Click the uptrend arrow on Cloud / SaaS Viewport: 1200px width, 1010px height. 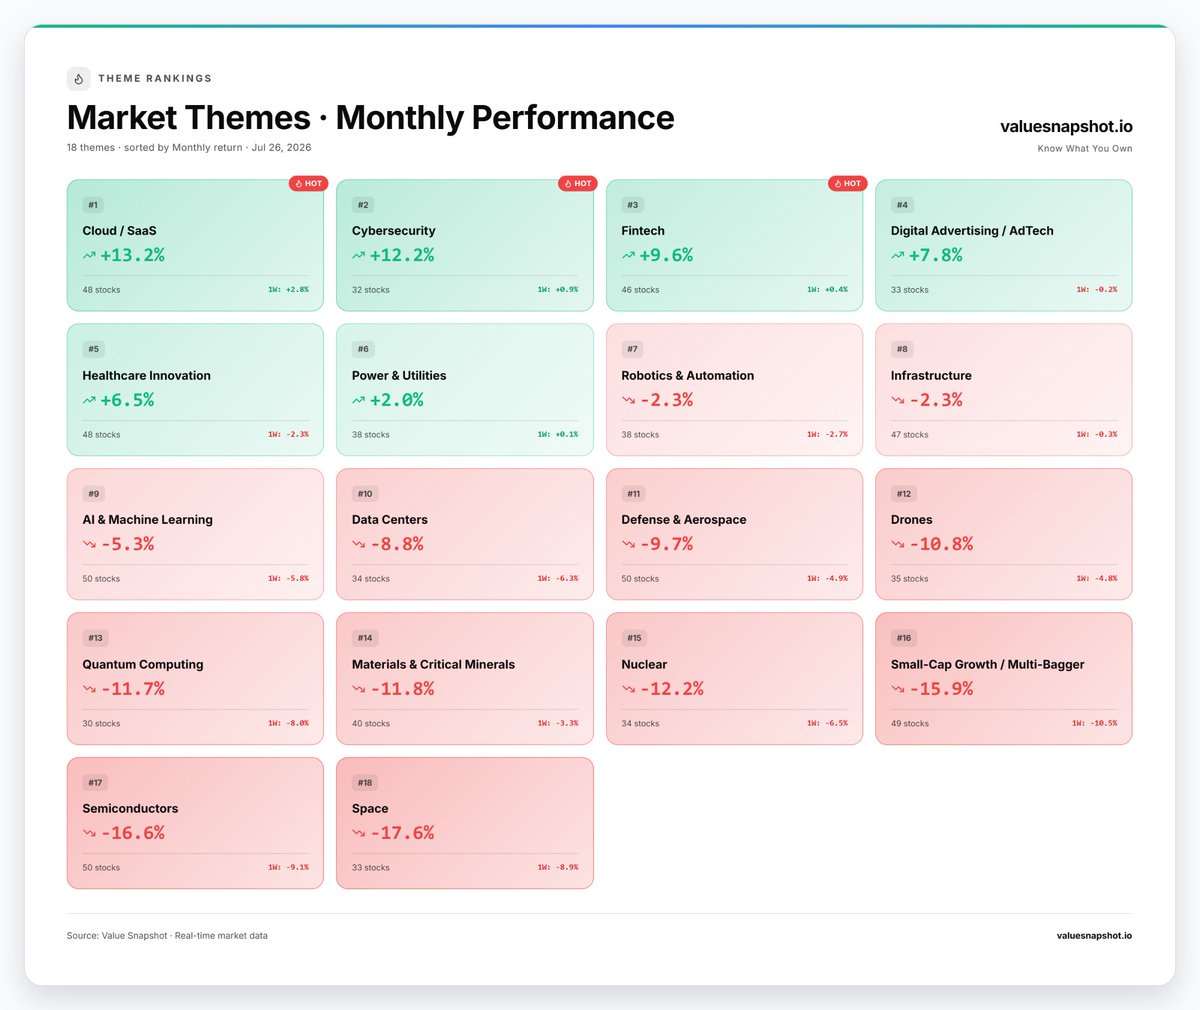[89, 256]
